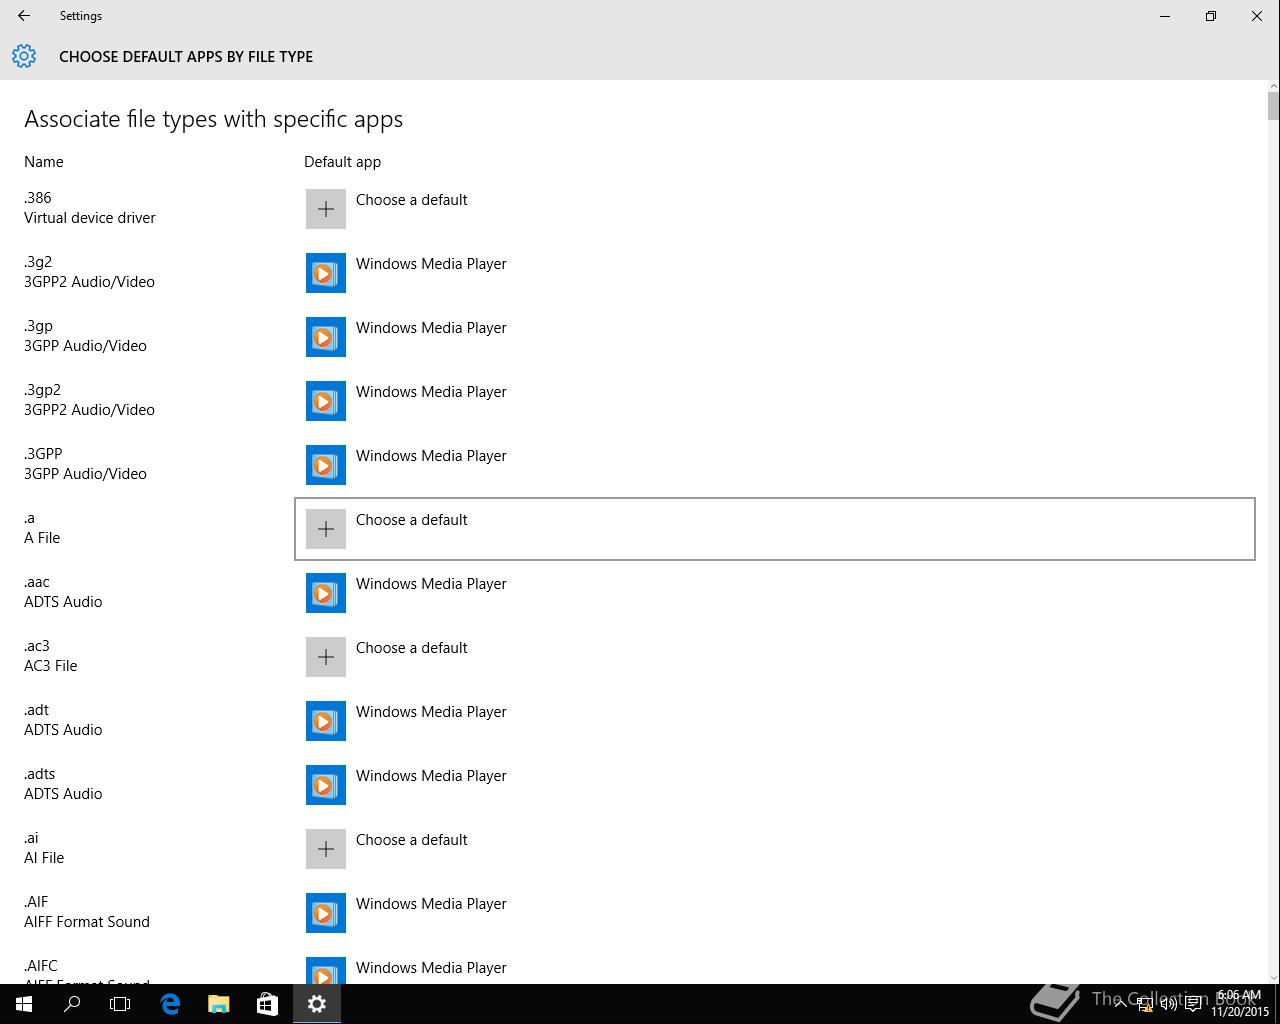Change Windows Media Player default for .adts
This screenshot has height=1024, width=1280.
tap(775, 785)
